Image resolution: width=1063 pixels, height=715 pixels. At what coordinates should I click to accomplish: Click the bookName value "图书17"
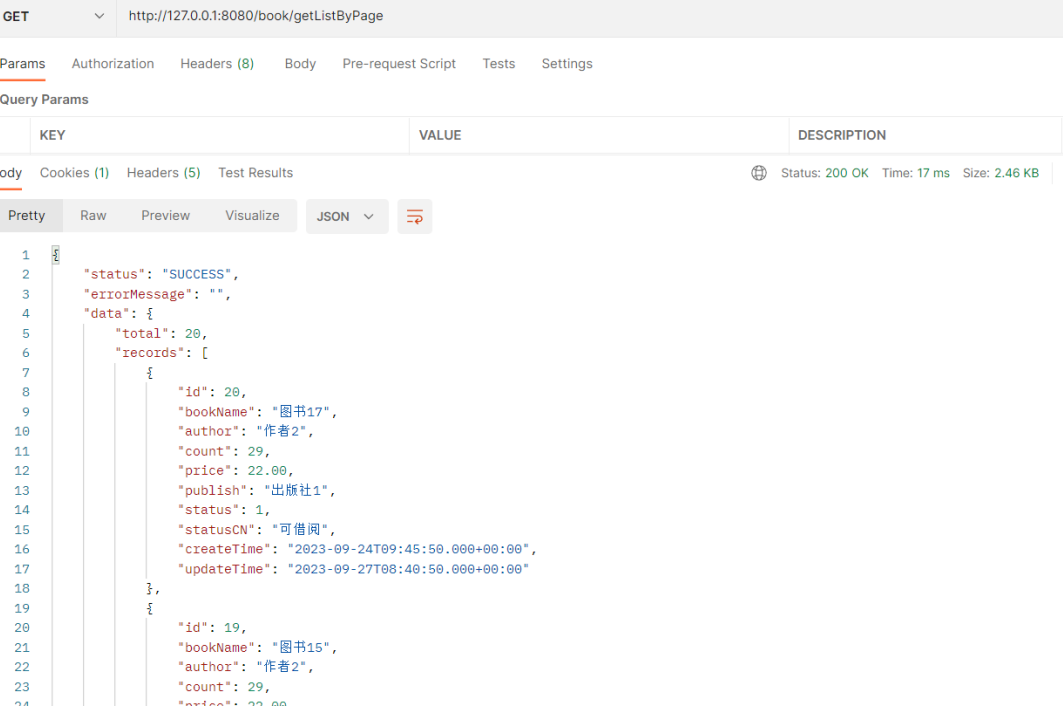(301, 412)
